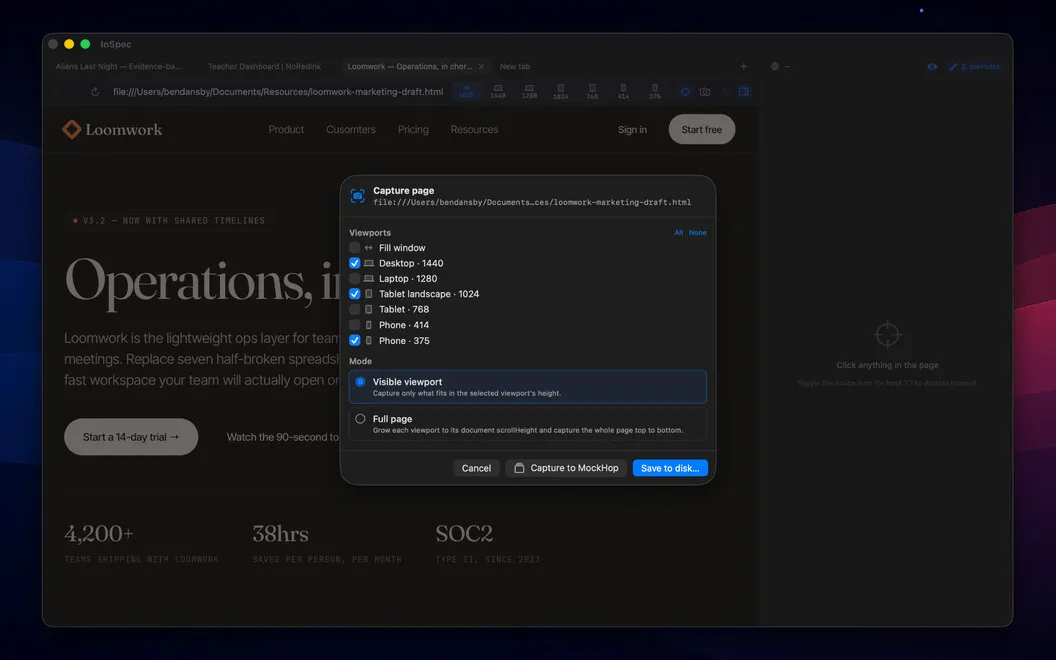Cancel the Capture page dialog

point(476,468)
